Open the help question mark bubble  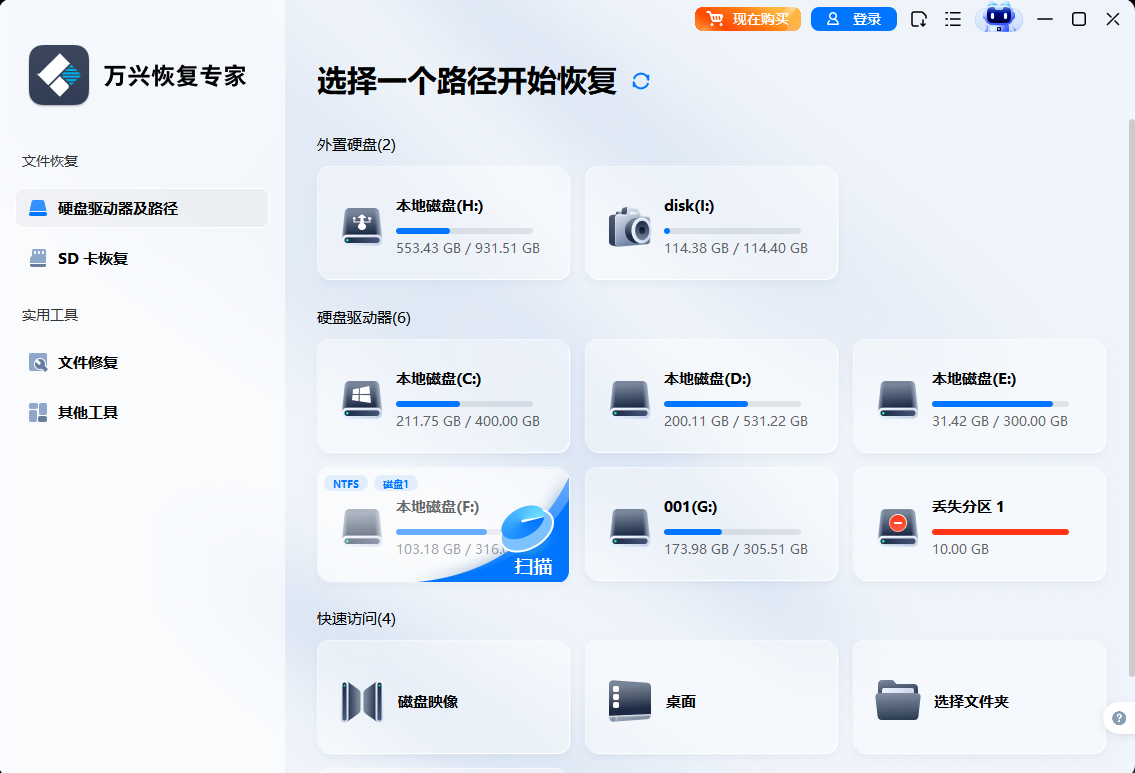(1118, 718)
